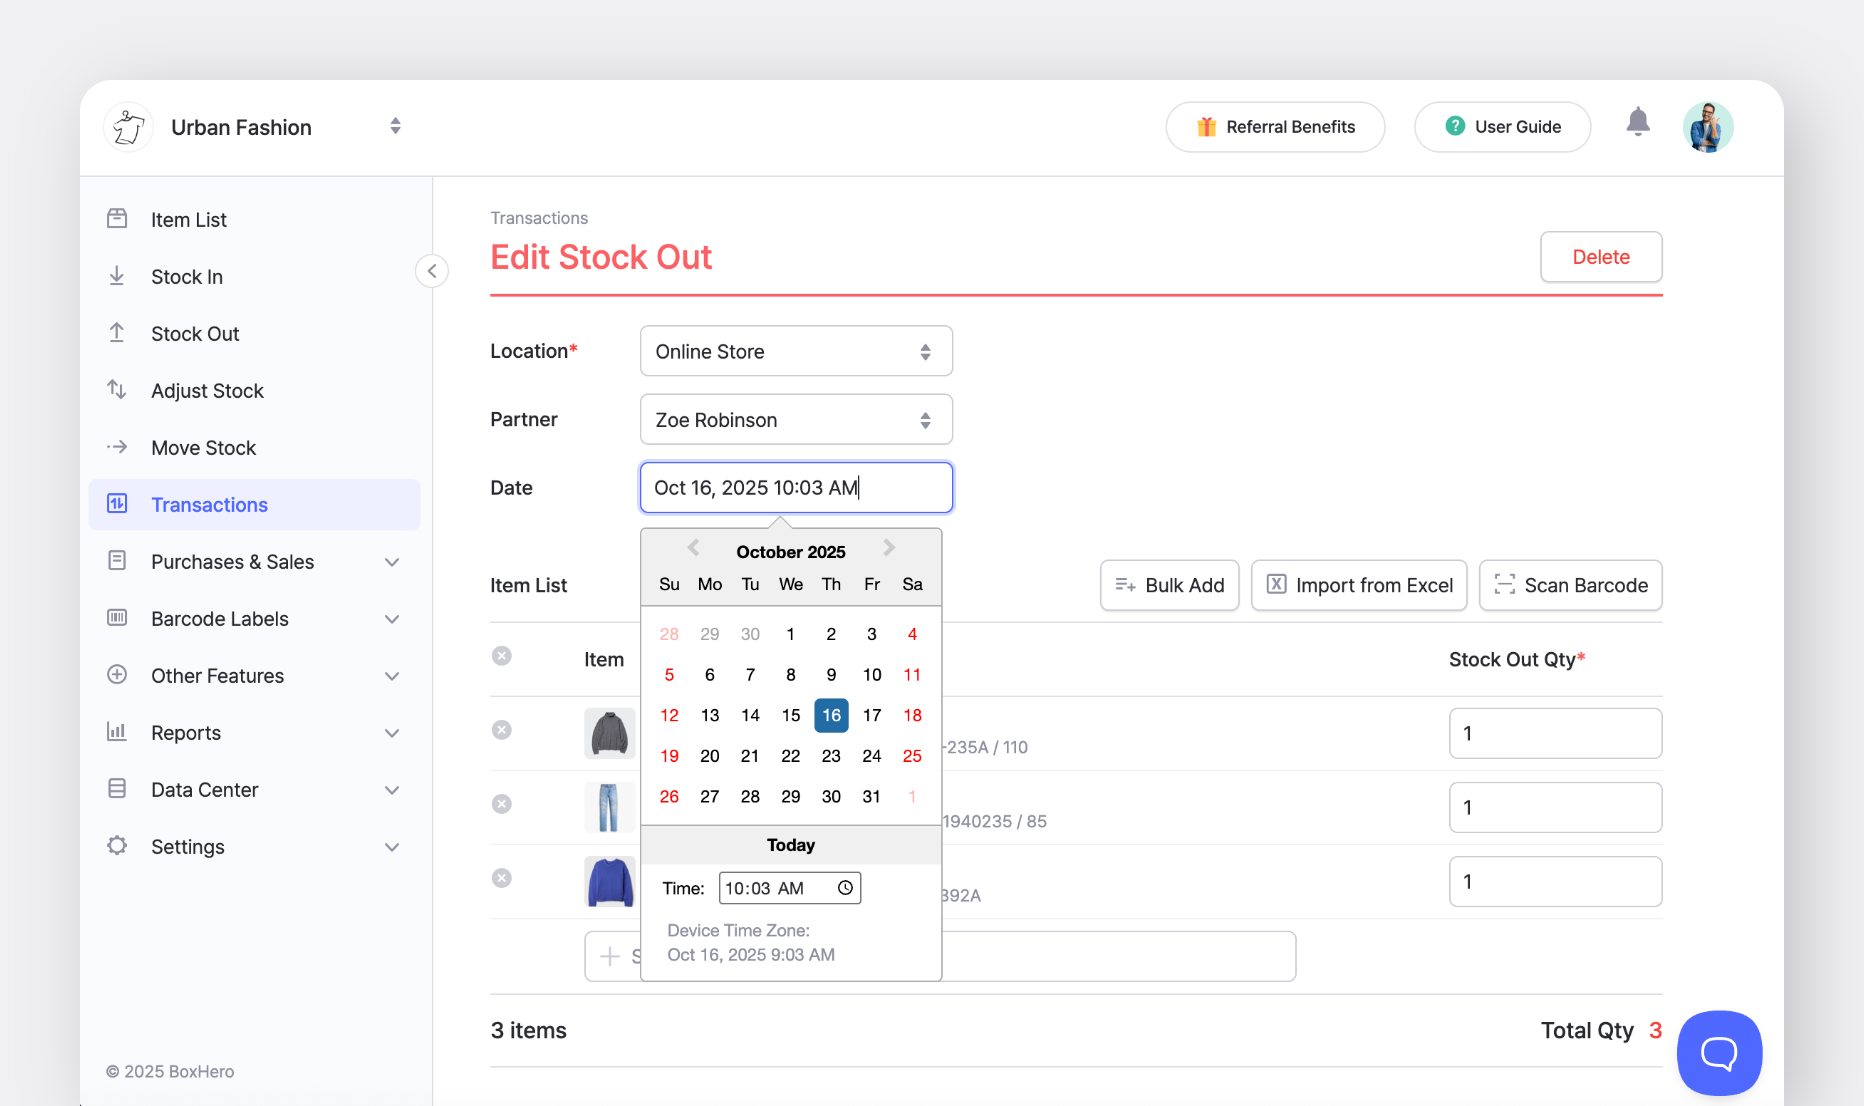Viewport: 1864px width, 1106px height.
Task: Remove the gray sweater item row
Action: (502, 730)
